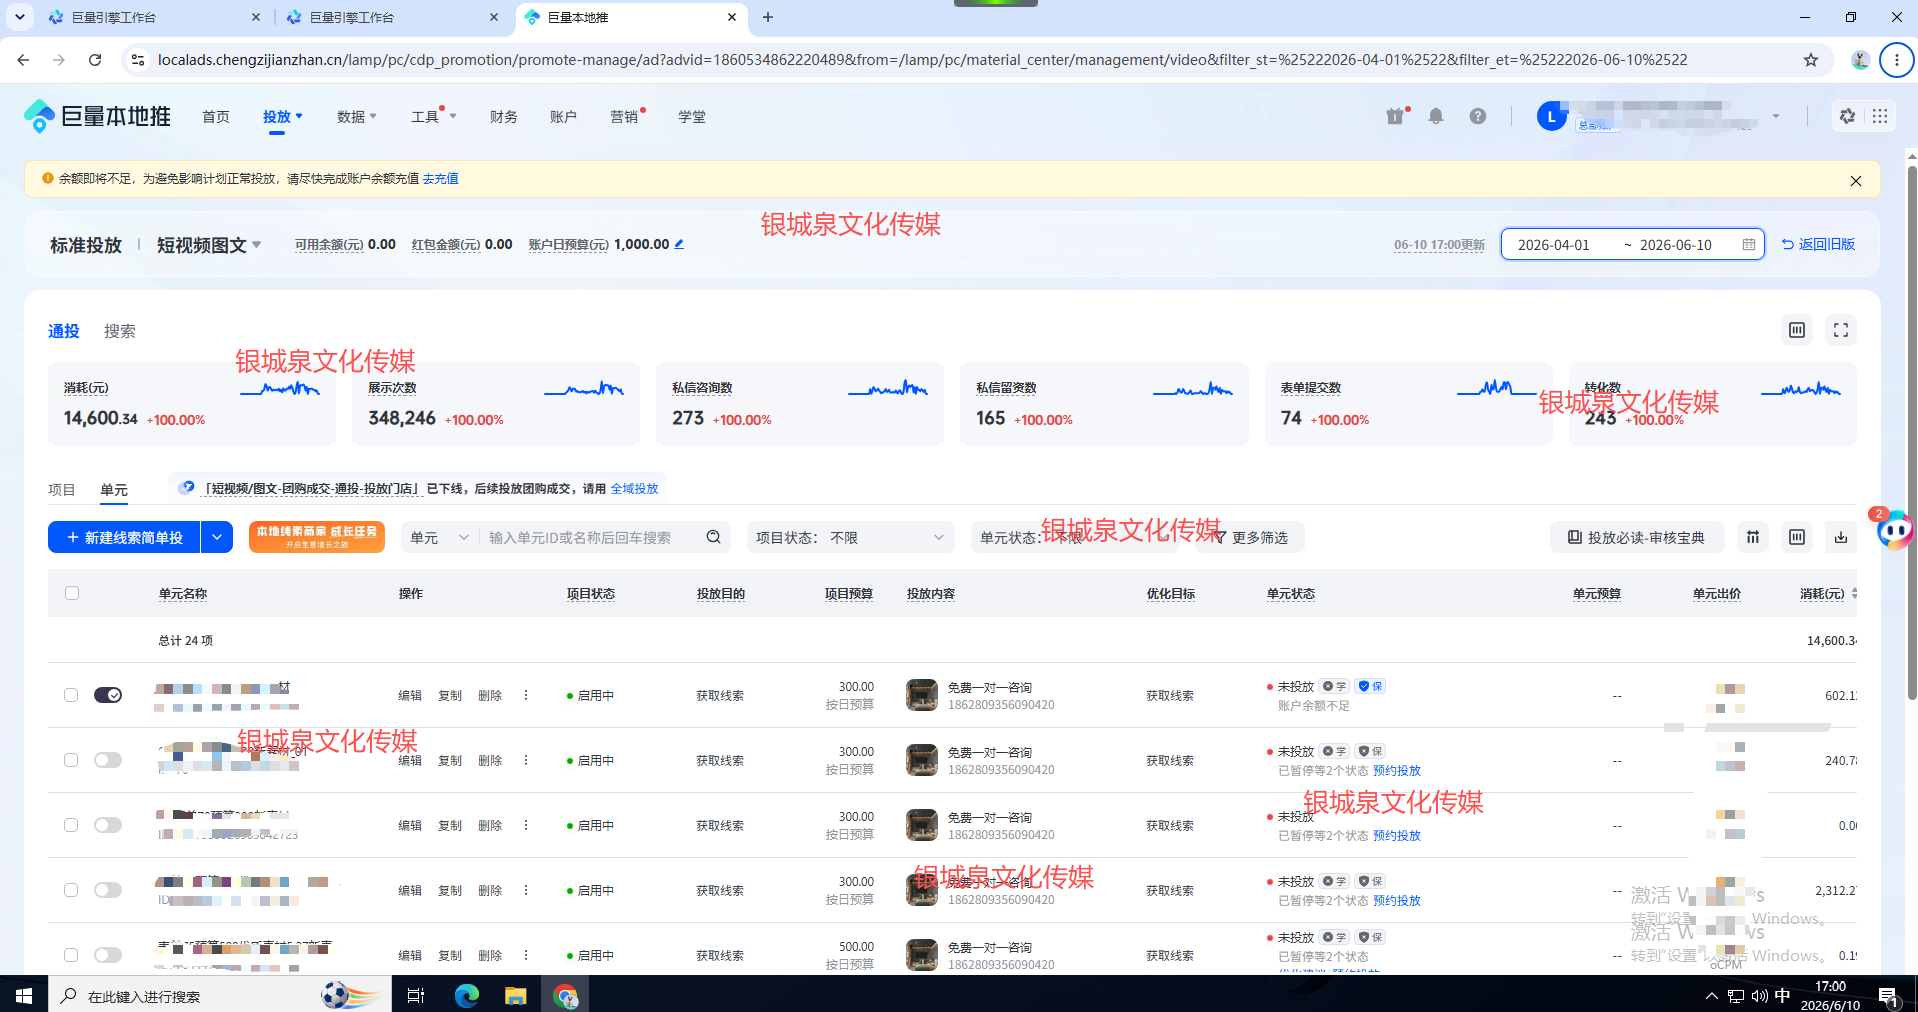Tick checkbox of the 0.0 consumption row

(71, 825)
